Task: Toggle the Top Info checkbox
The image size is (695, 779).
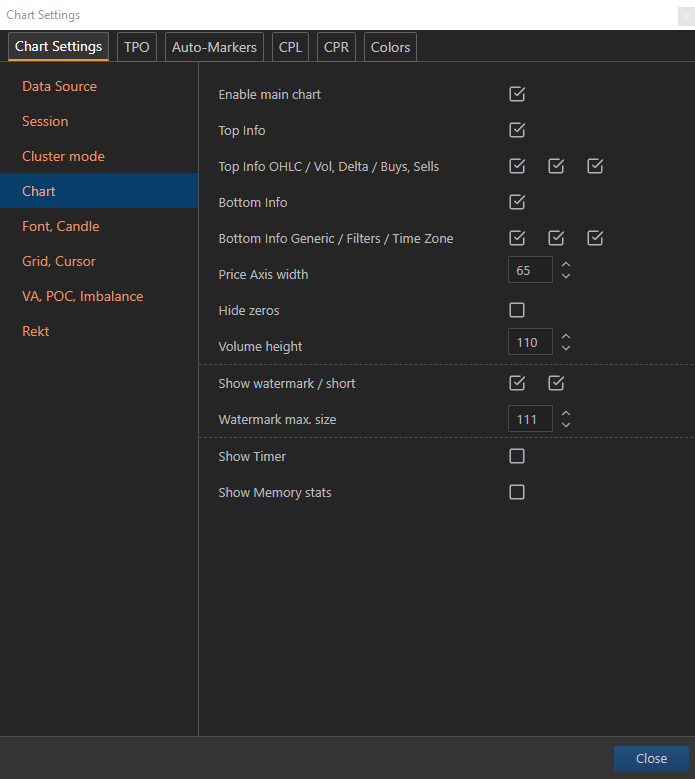Action: (517, 130)
